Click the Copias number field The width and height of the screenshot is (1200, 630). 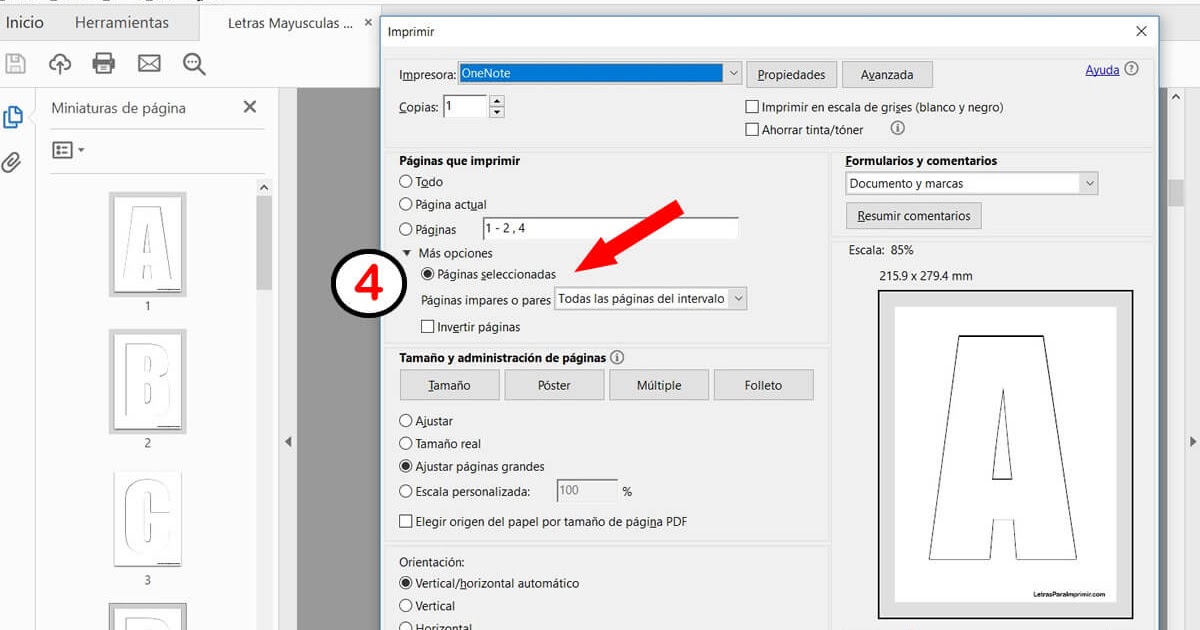point(465,106)
